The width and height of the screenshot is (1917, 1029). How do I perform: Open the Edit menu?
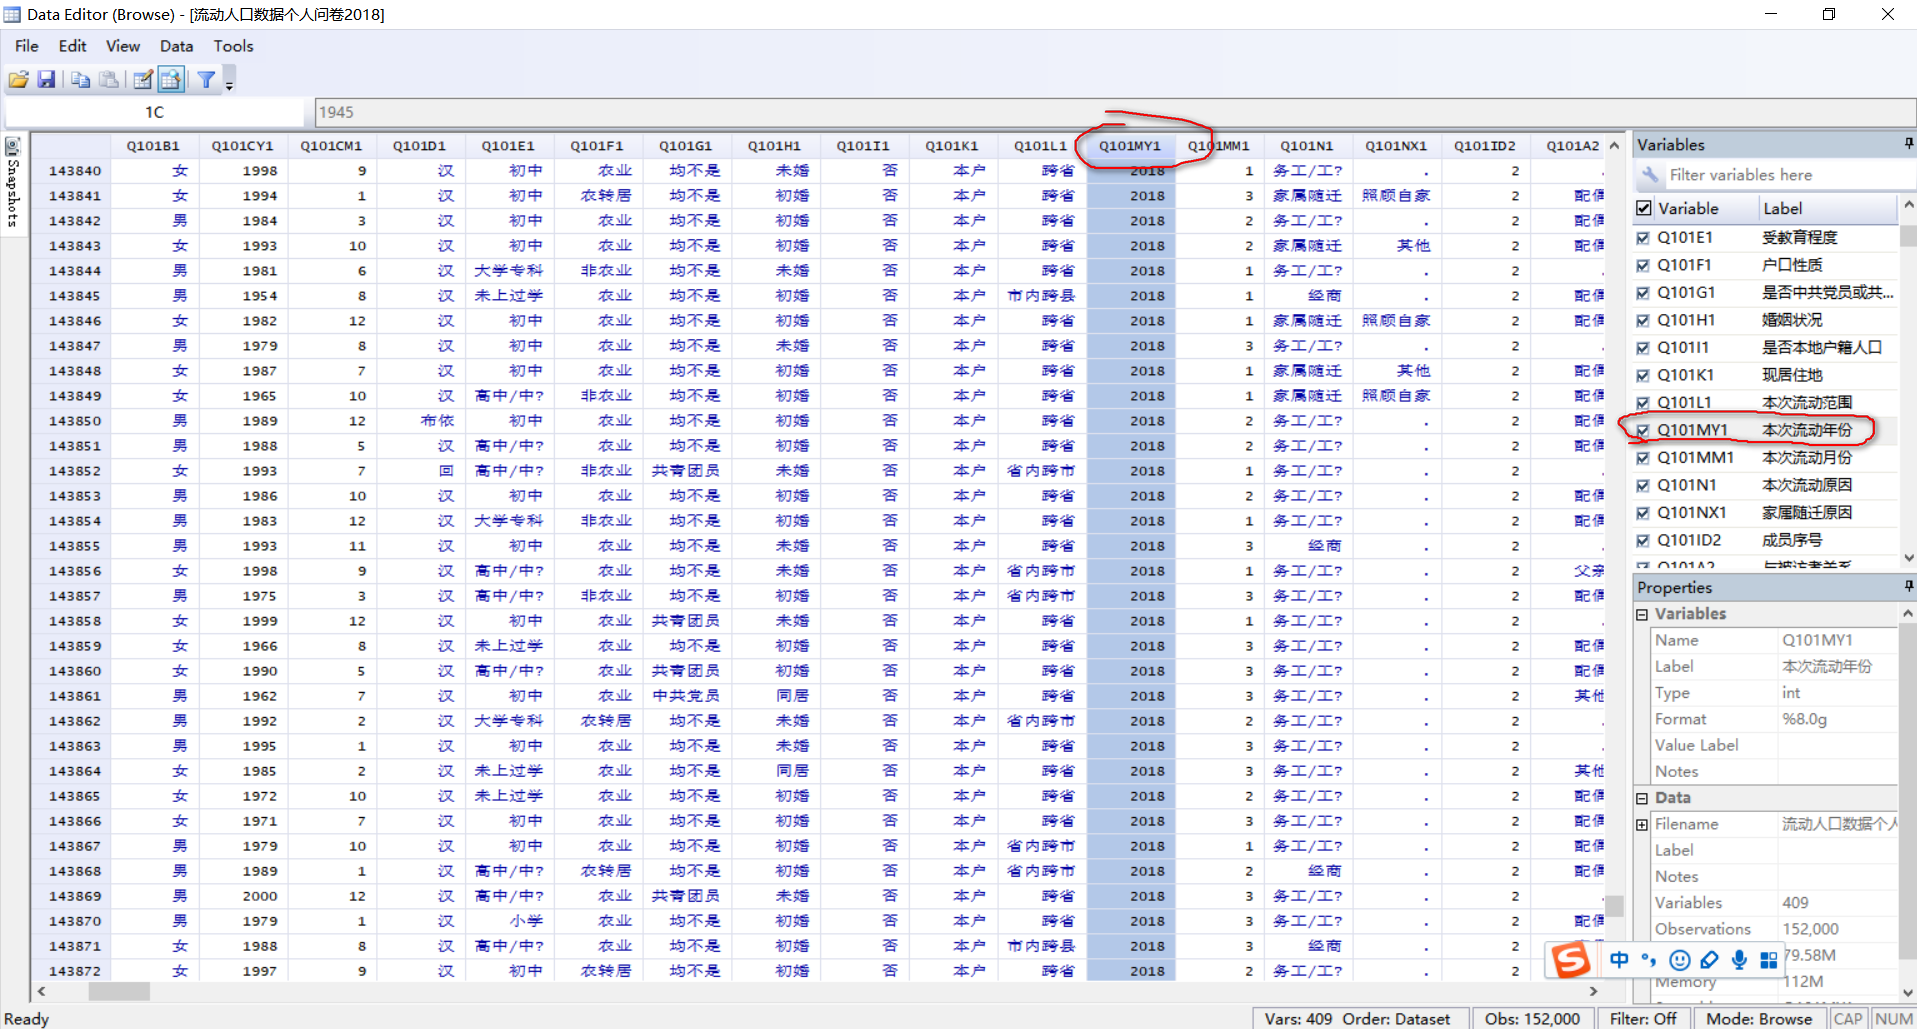(x=72, y=46)
